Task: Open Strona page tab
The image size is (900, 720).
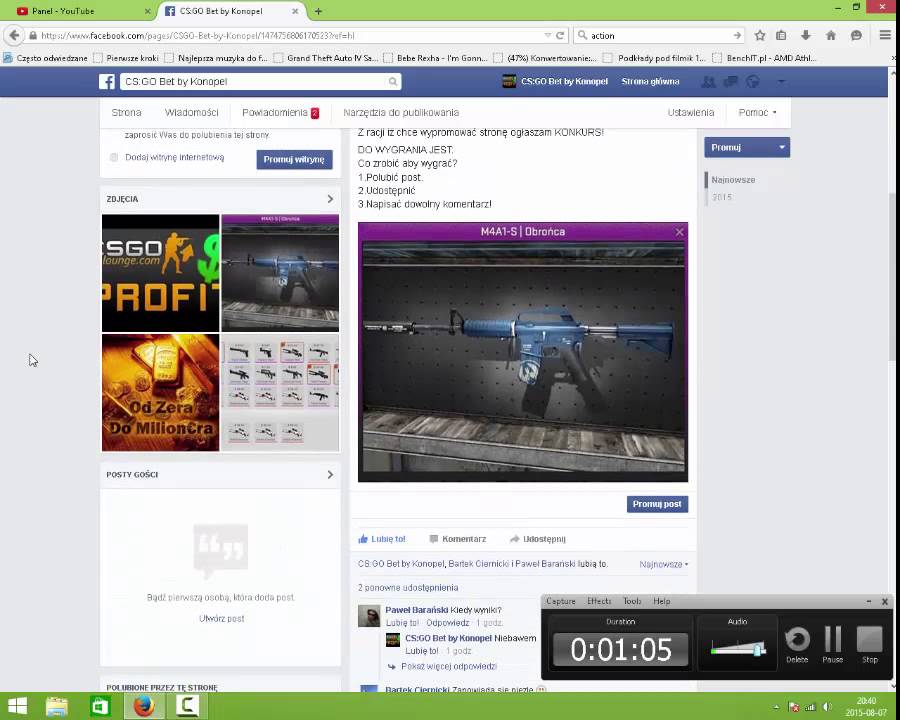Action: click(x=126, y=113)
